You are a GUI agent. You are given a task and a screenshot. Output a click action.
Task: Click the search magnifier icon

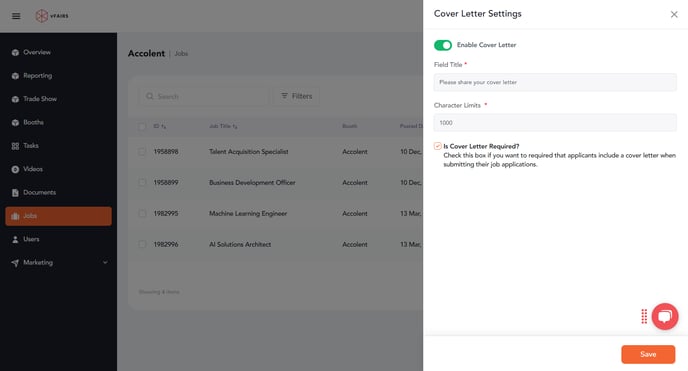[150, 96]
